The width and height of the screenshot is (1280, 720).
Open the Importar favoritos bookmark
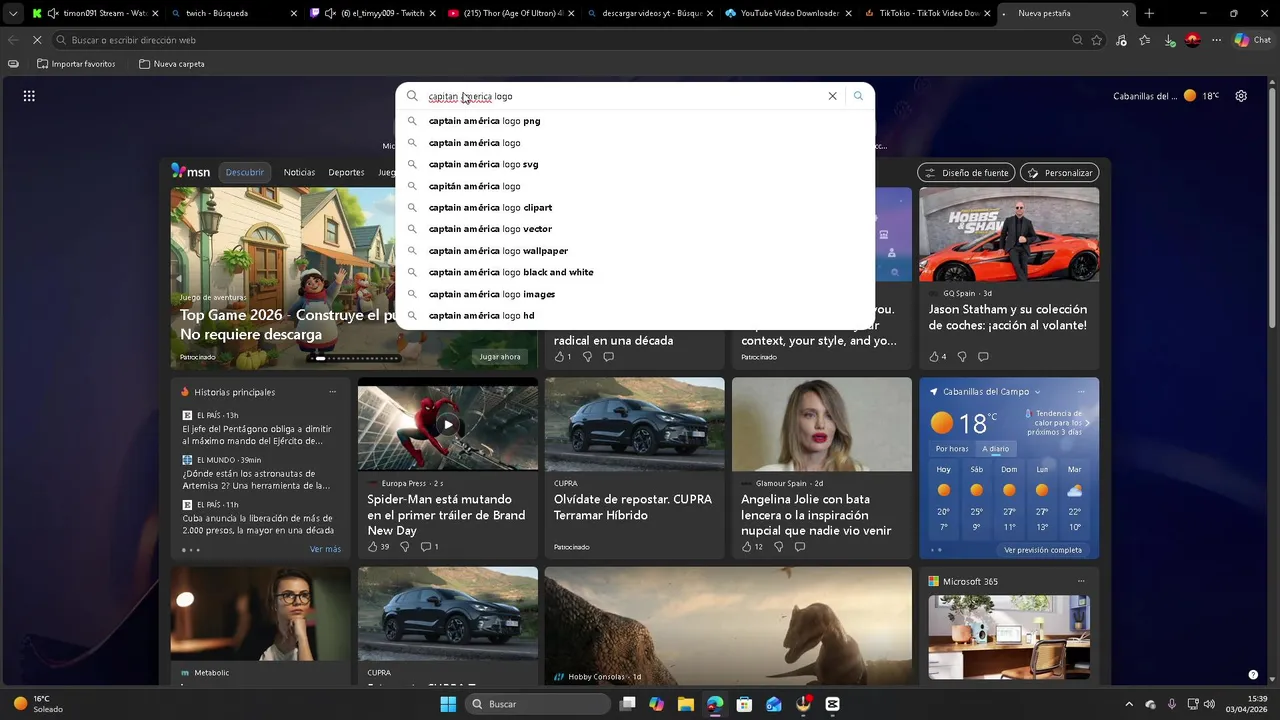pyautogui.click(x=76, y=64)
